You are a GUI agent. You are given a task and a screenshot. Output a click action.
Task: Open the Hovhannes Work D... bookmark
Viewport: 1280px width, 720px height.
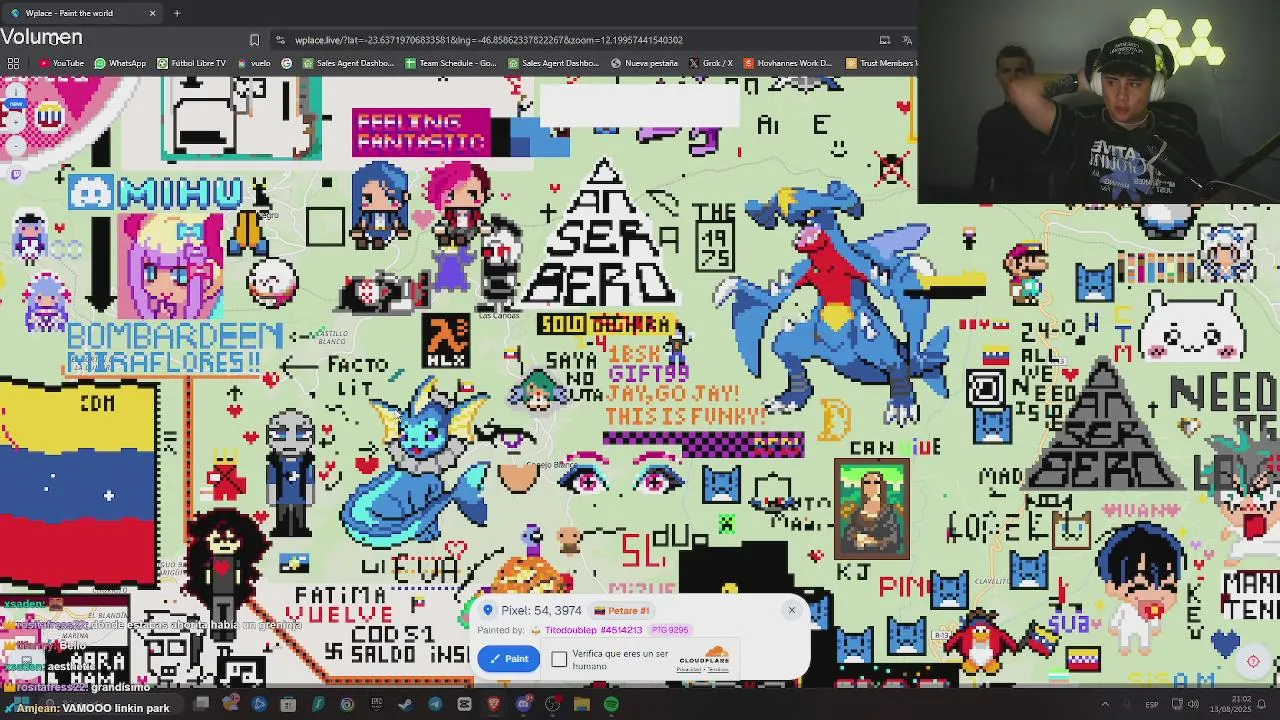click(788, 63)
